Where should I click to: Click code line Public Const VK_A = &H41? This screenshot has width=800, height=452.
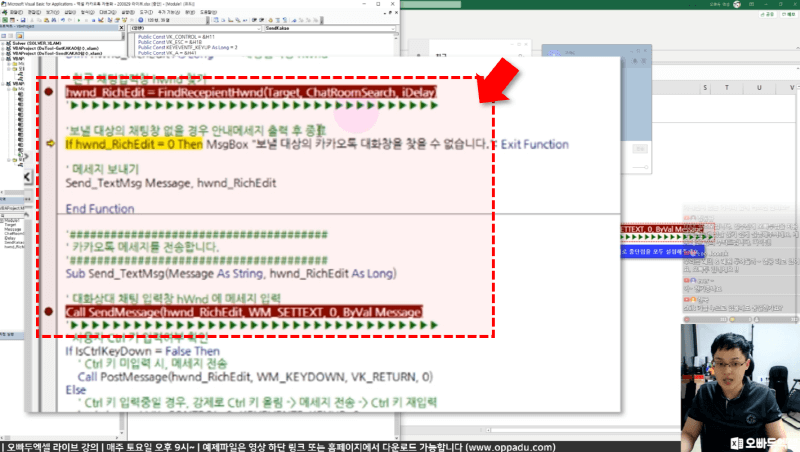tap(167, 53)
